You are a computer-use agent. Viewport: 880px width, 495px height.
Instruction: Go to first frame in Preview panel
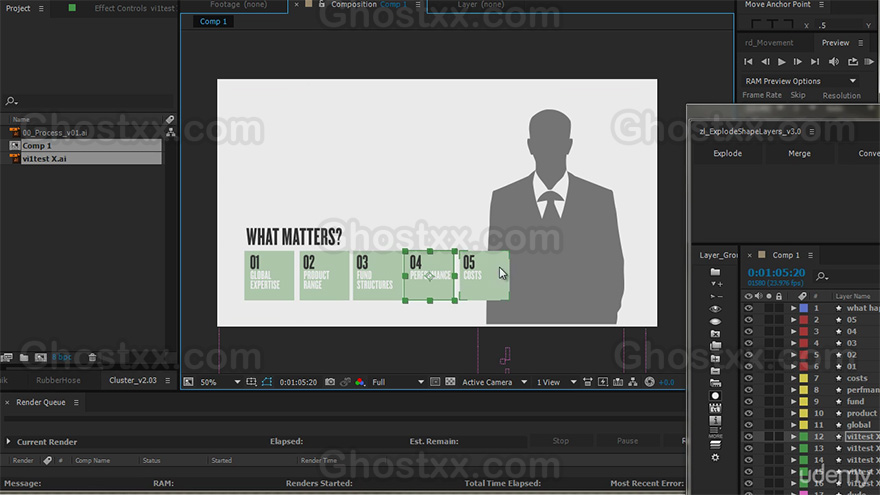[x=748, y=62]
